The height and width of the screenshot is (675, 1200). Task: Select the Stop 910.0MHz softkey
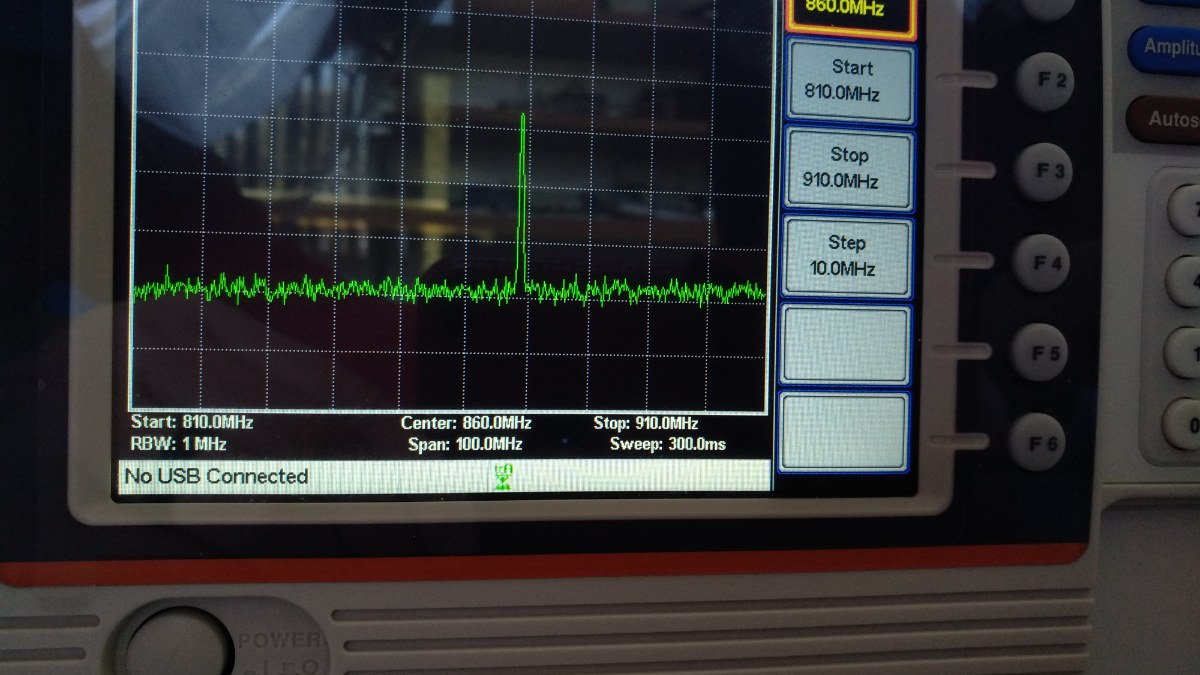(848, 168)
